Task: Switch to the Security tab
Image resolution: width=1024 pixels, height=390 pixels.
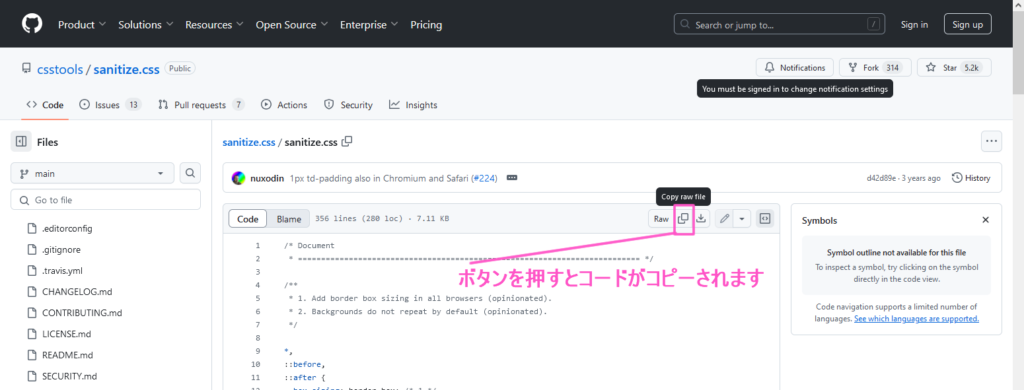Action: pos(348,105)
